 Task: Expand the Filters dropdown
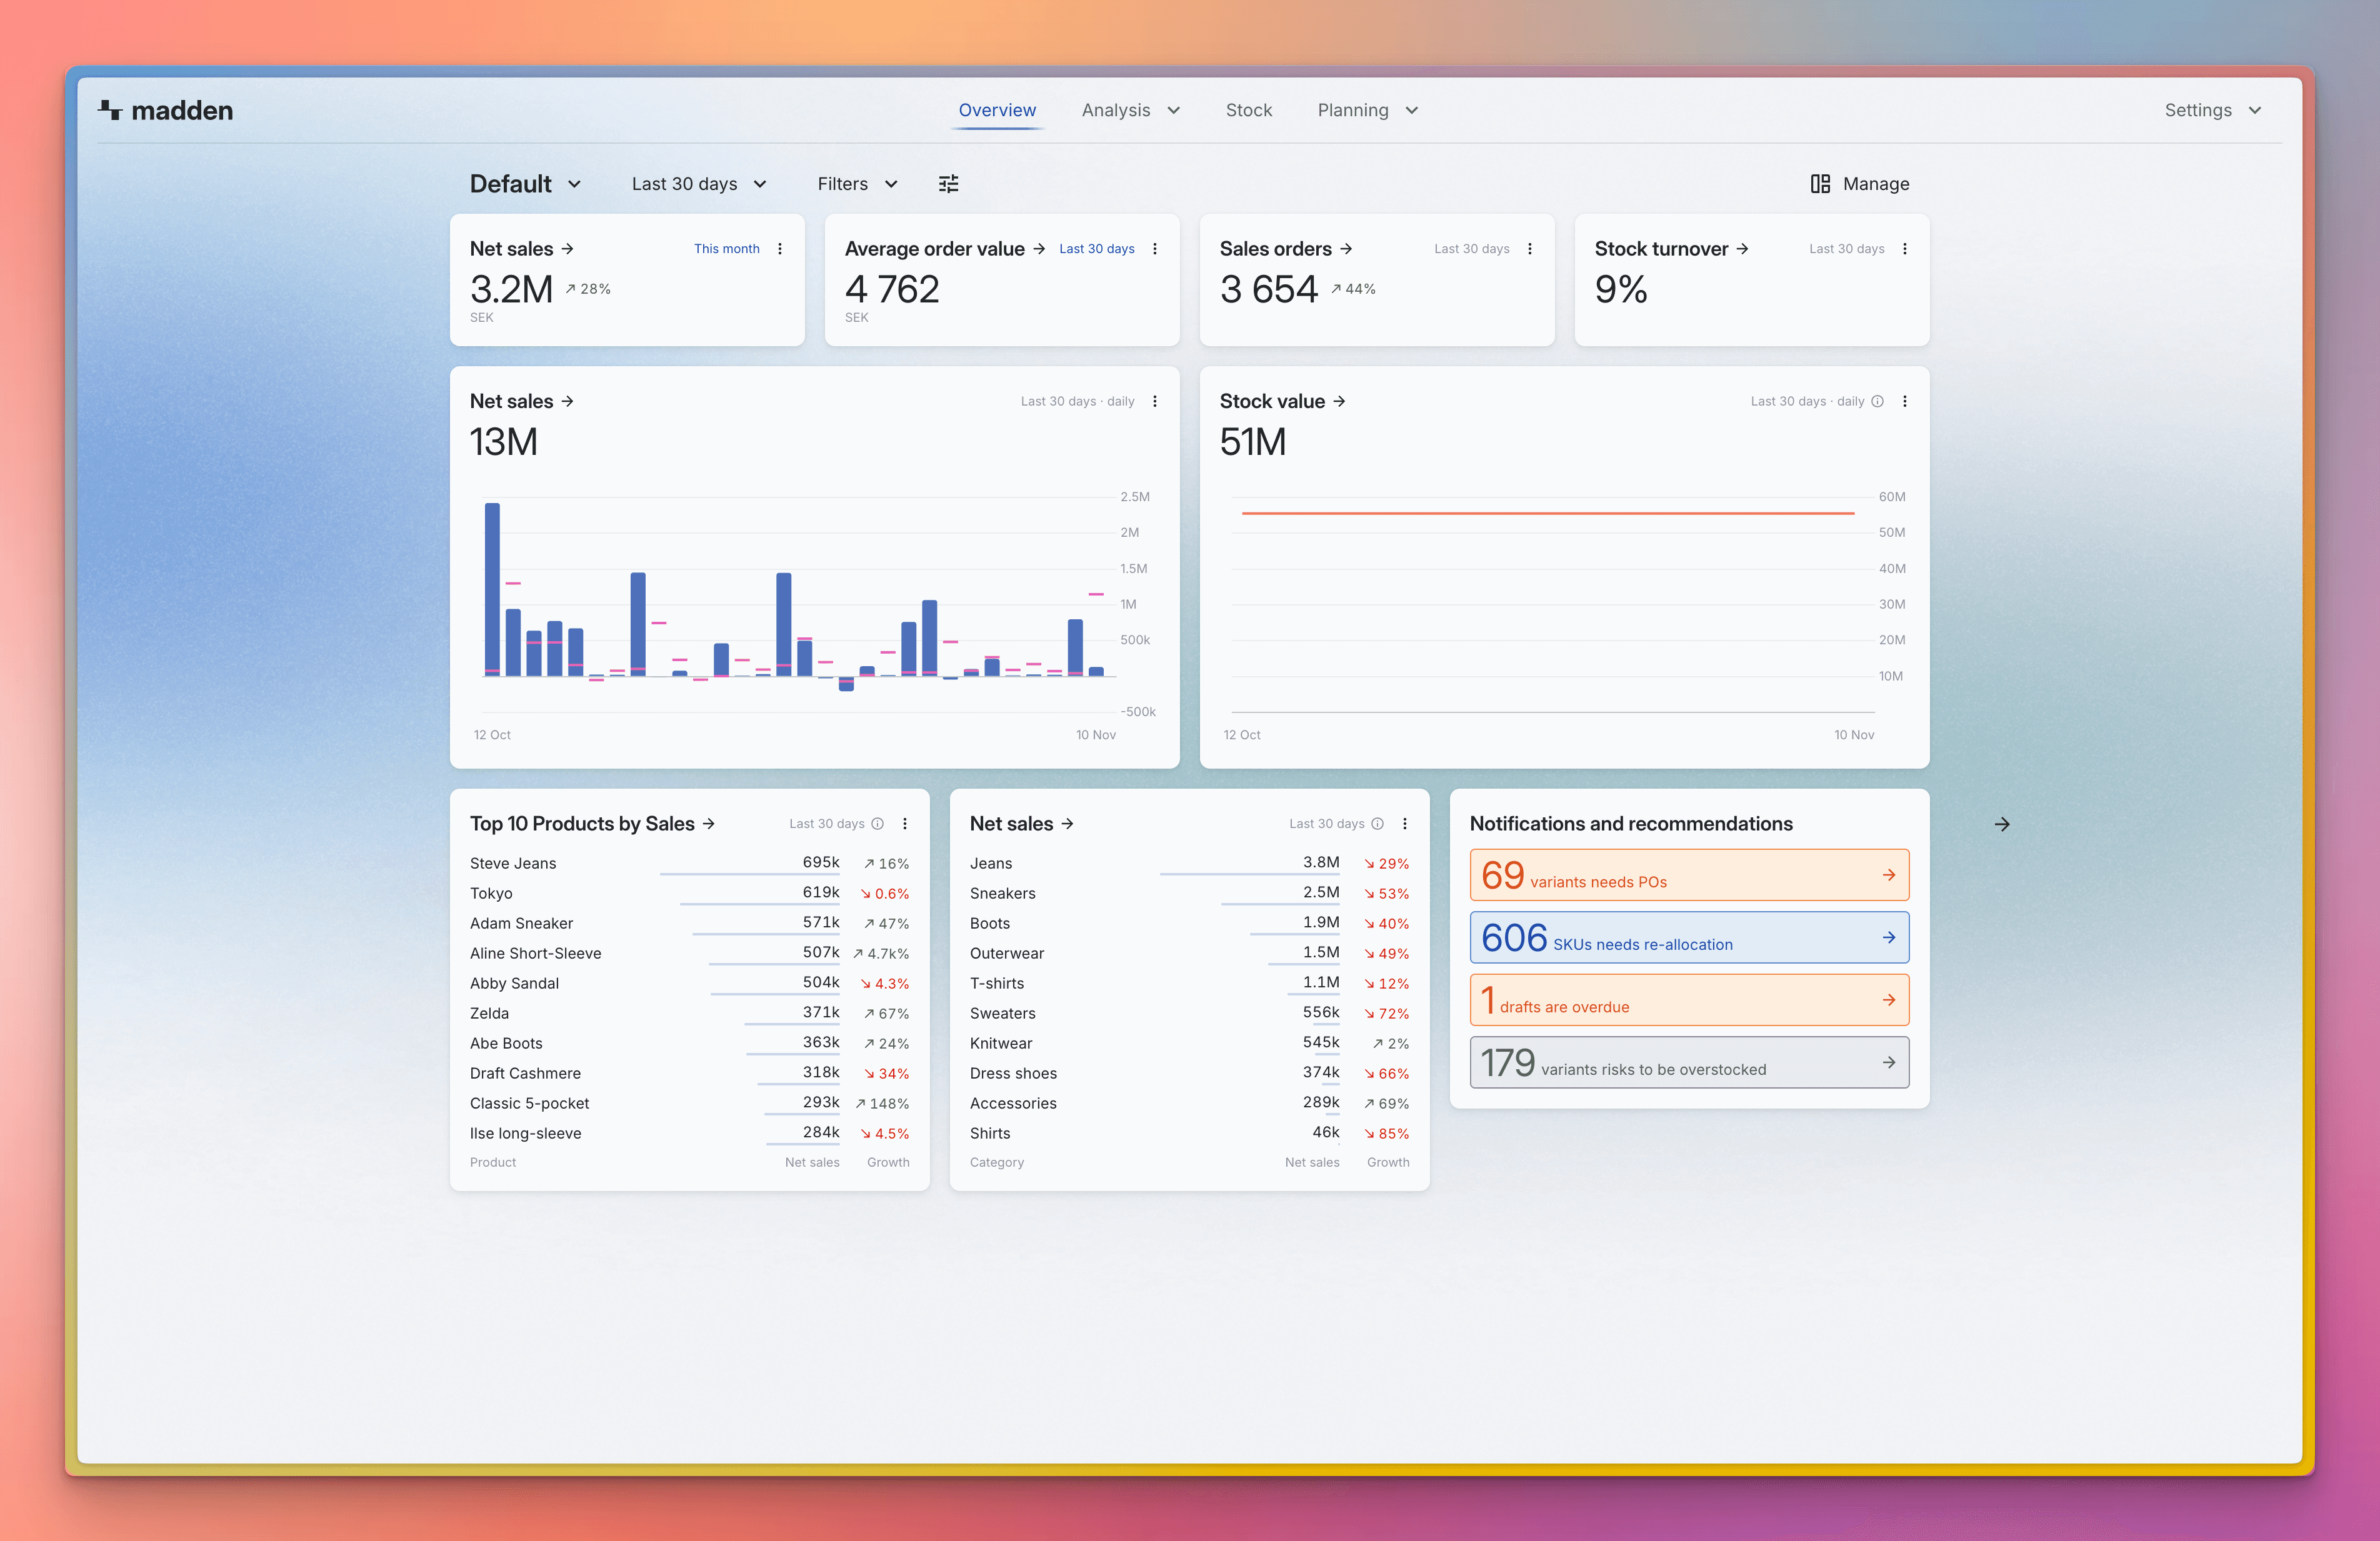coord(857,184)
